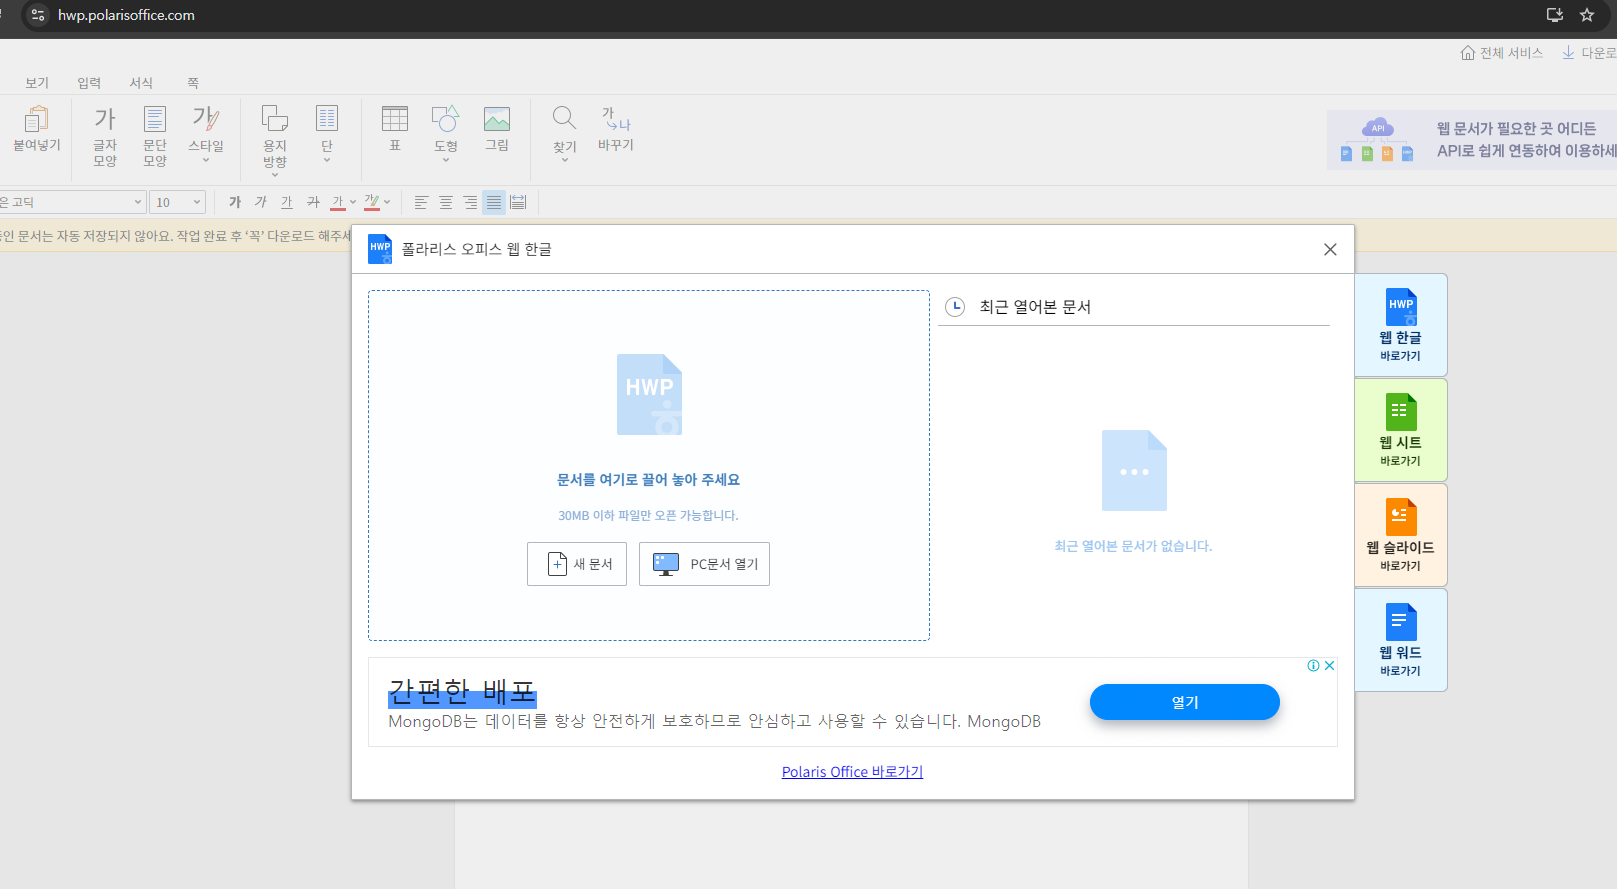Image resolution: width=1617 pixels, height=889 pixels.
Task: Click the install app icon in address bar
Action: click(x=1555, y=15)
